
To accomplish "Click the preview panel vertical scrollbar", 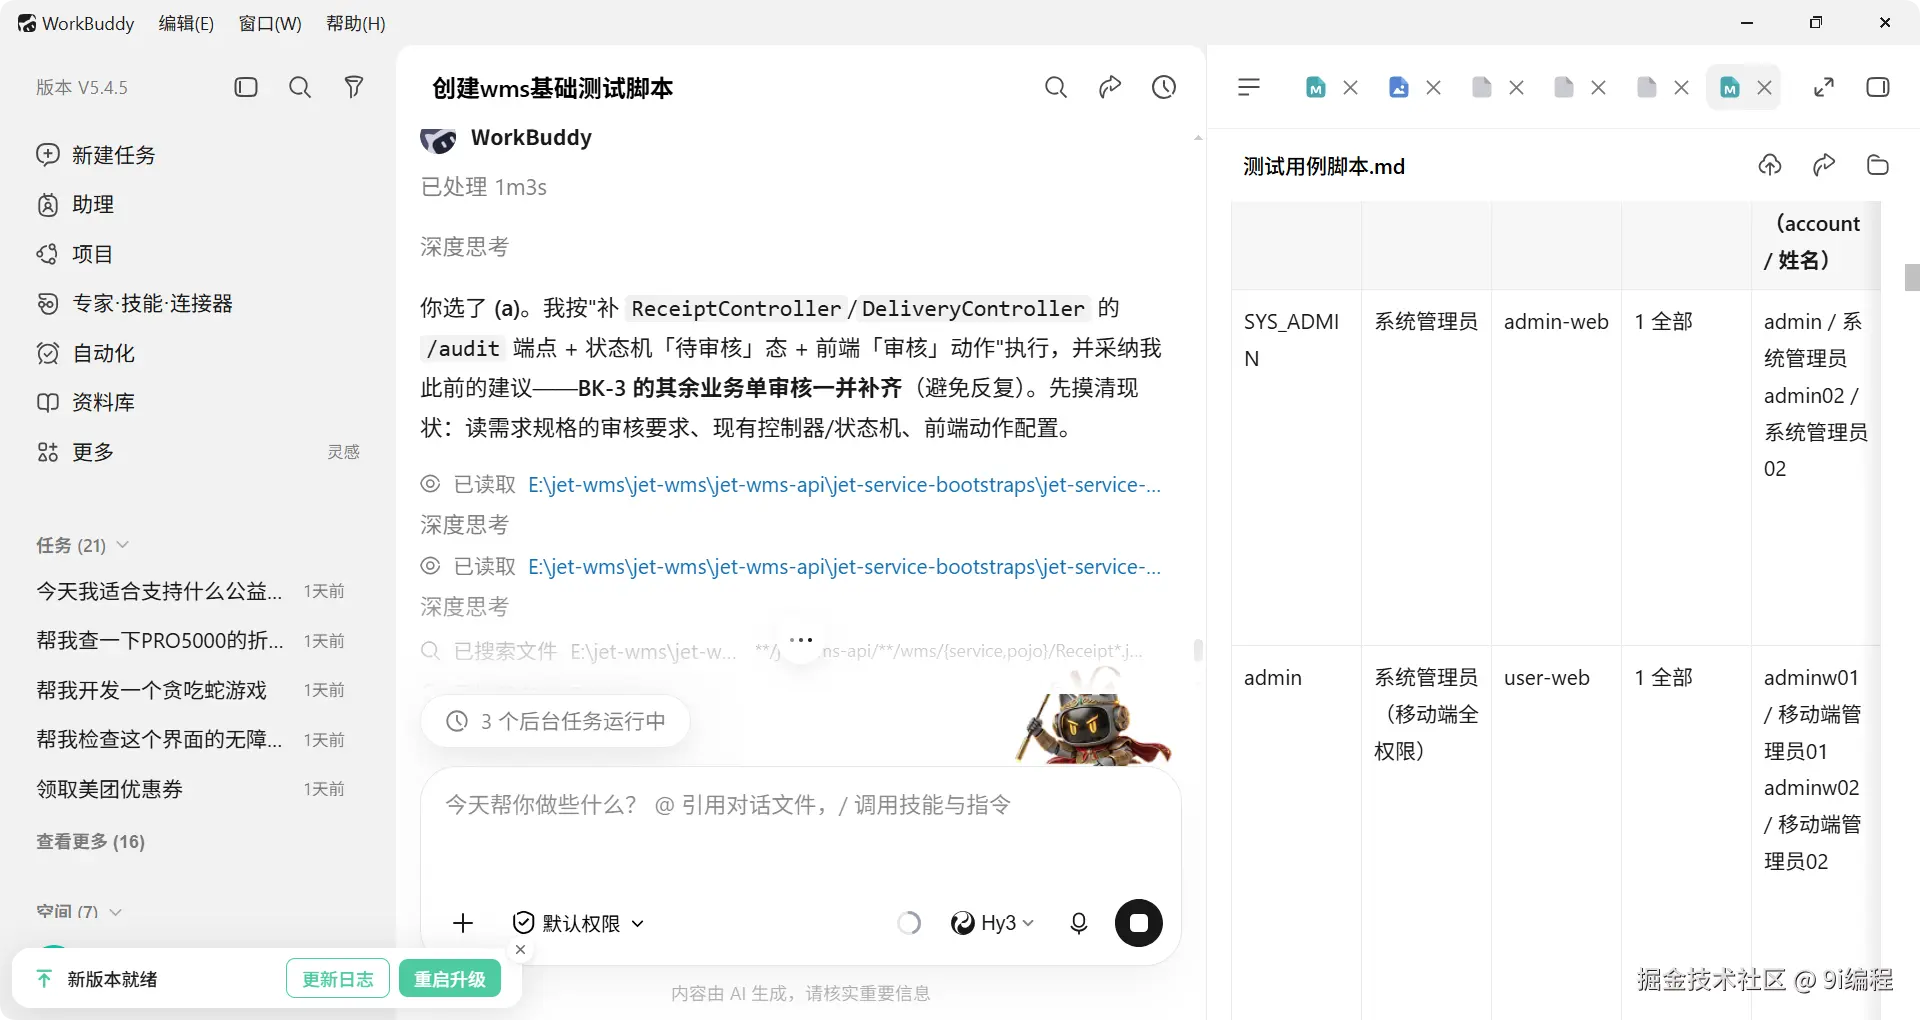I will 1912,277.
